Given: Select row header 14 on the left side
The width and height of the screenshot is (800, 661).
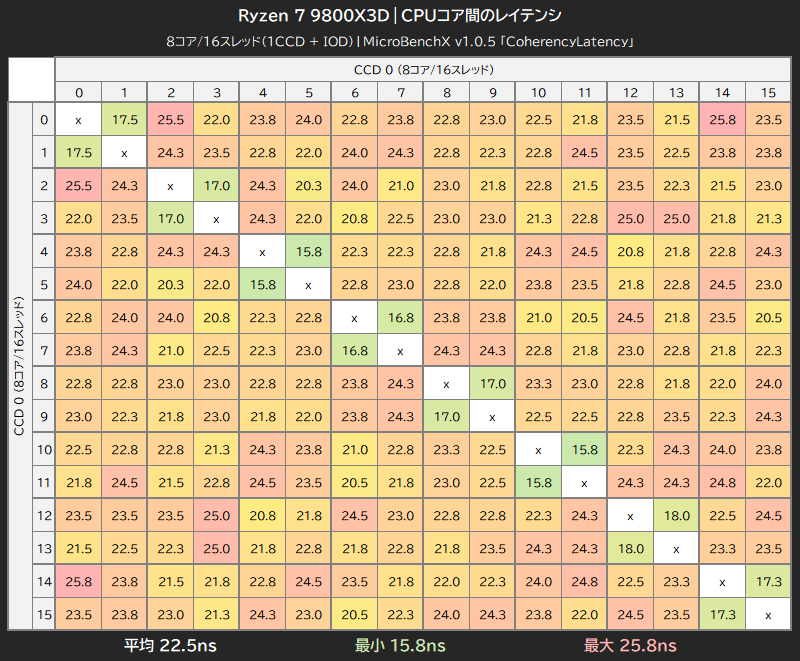Looking at the screenshot, I should [44, 581].
